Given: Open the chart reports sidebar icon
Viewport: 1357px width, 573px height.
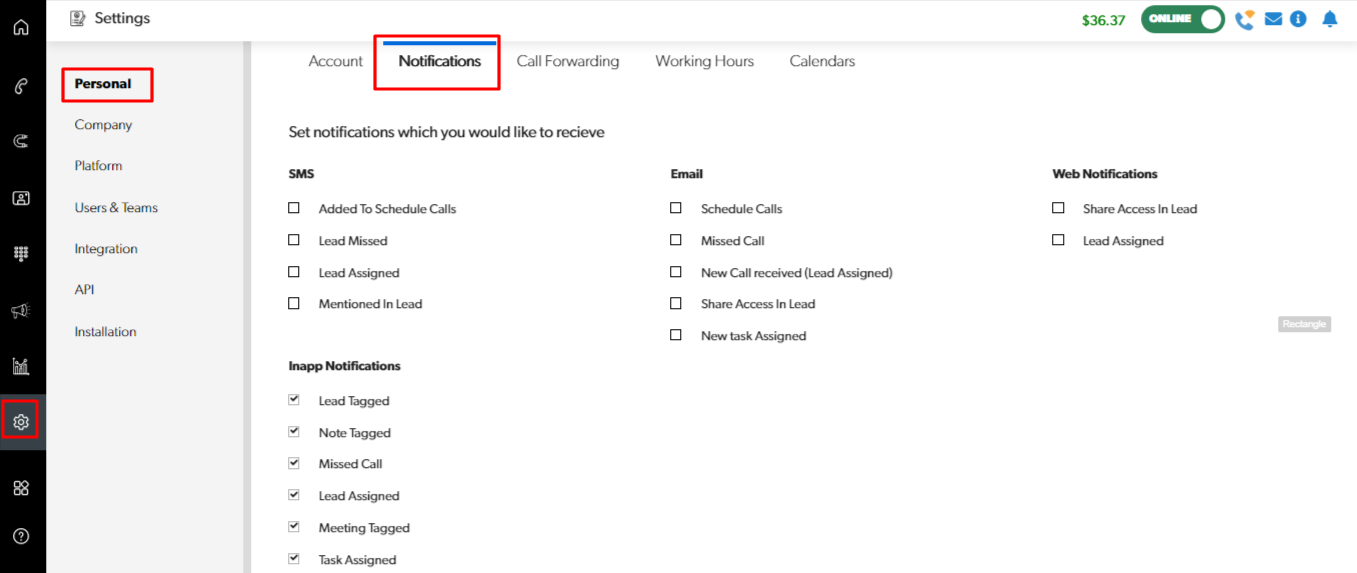Looking at the screenshot, I should [x=21, y=366].
